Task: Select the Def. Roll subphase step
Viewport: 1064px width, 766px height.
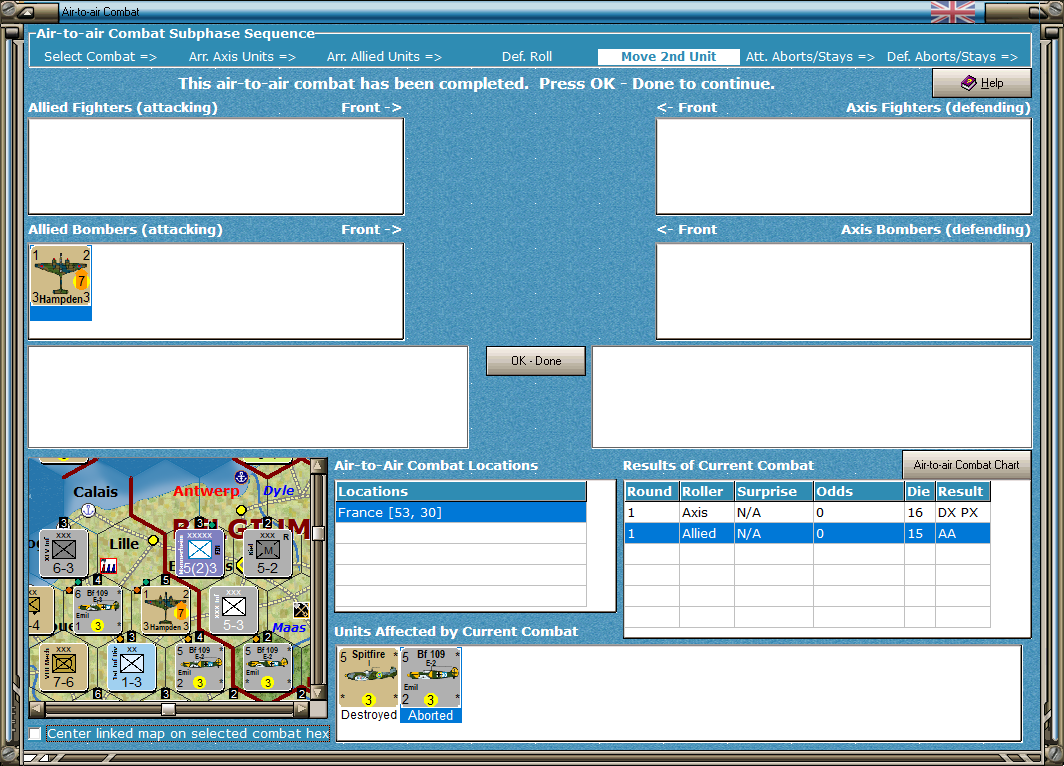Action: [527, 57]
